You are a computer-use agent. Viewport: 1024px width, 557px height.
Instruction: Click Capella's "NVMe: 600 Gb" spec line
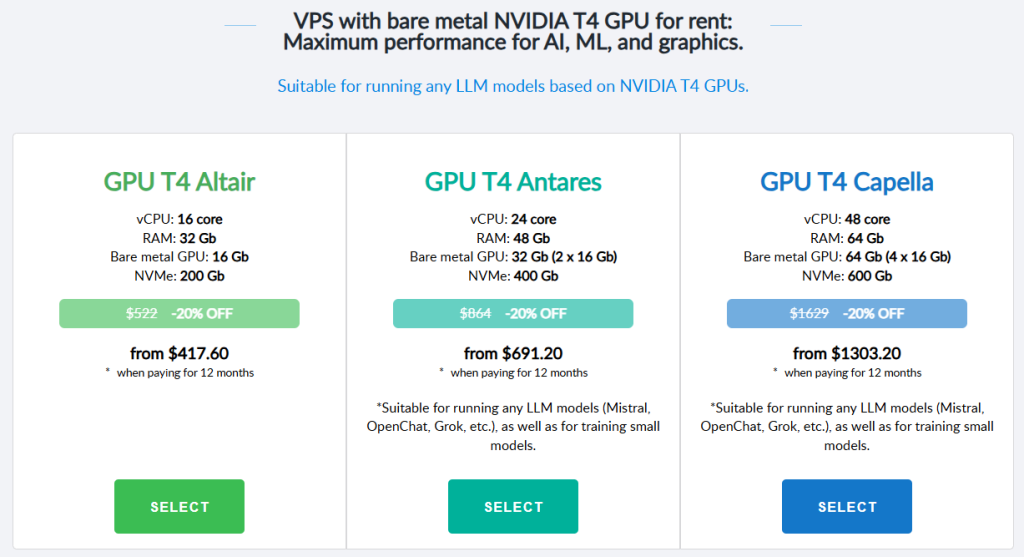tap(847, 276)
